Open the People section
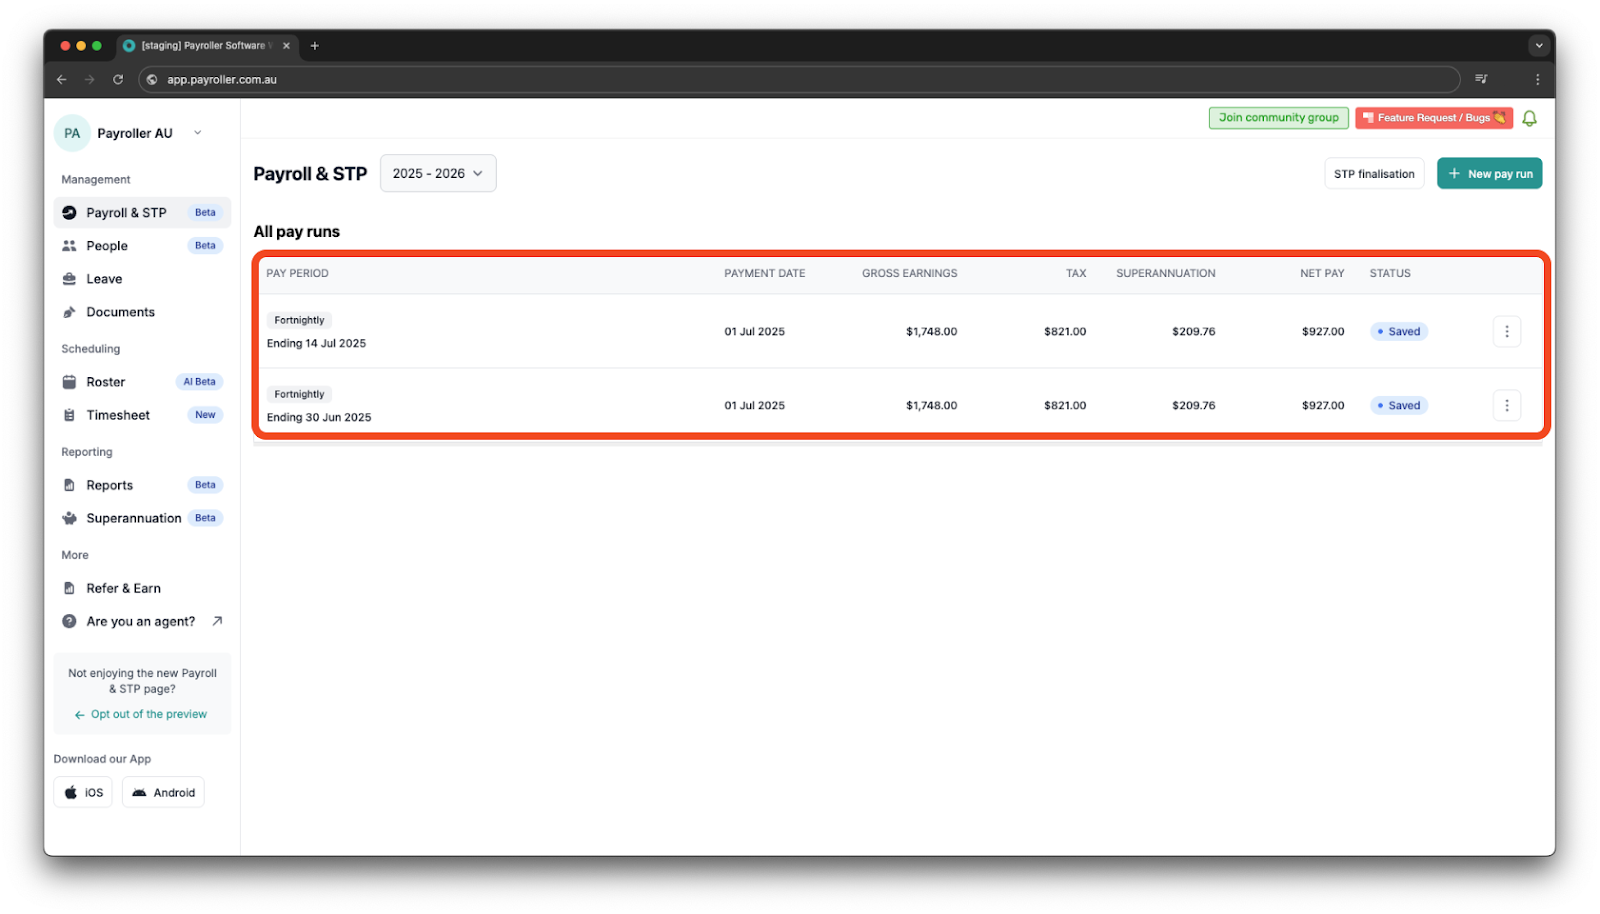Viewport: 1600px width, 914px height. click(x=142, y=245)
